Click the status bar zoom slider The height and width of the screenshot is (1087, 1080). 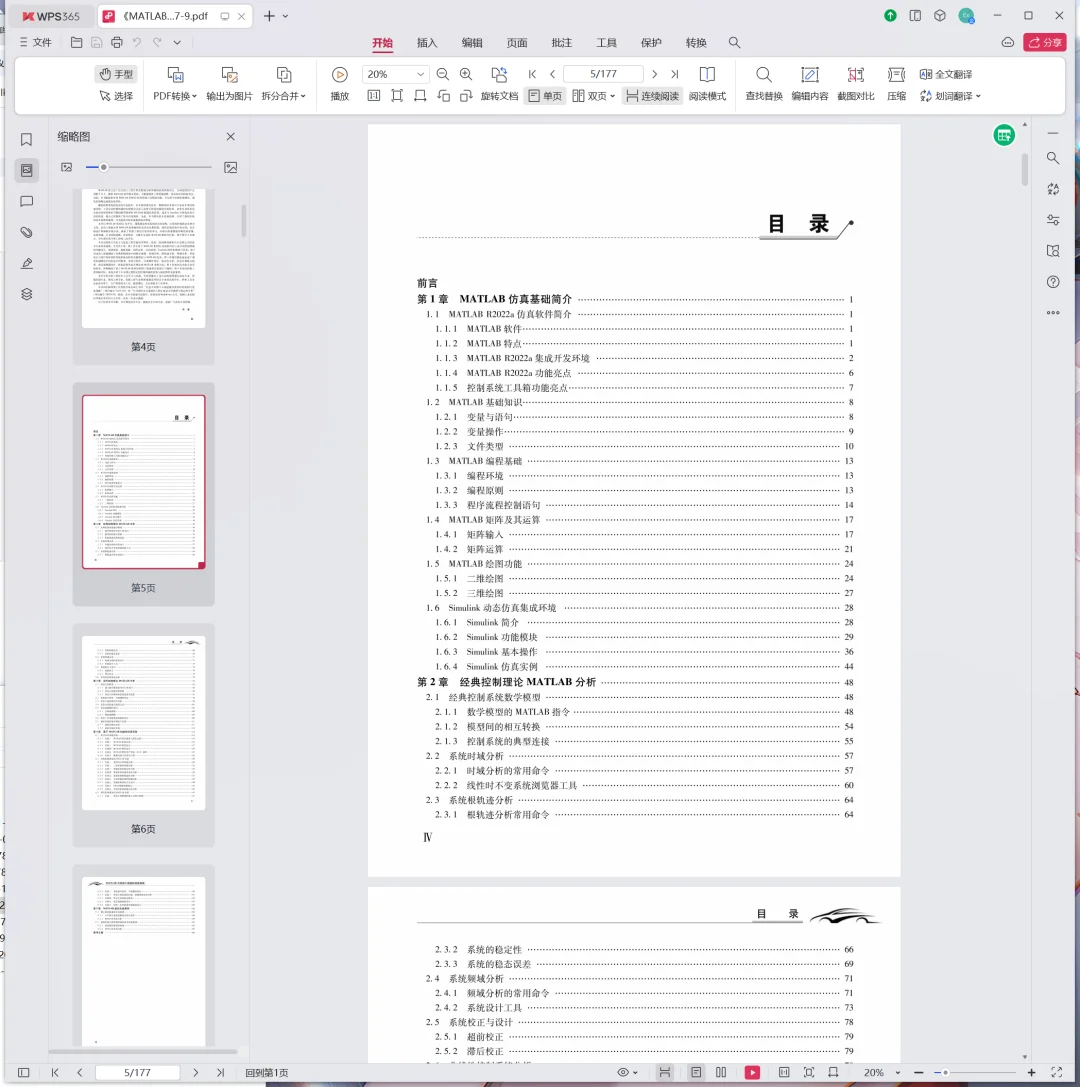974,1072
